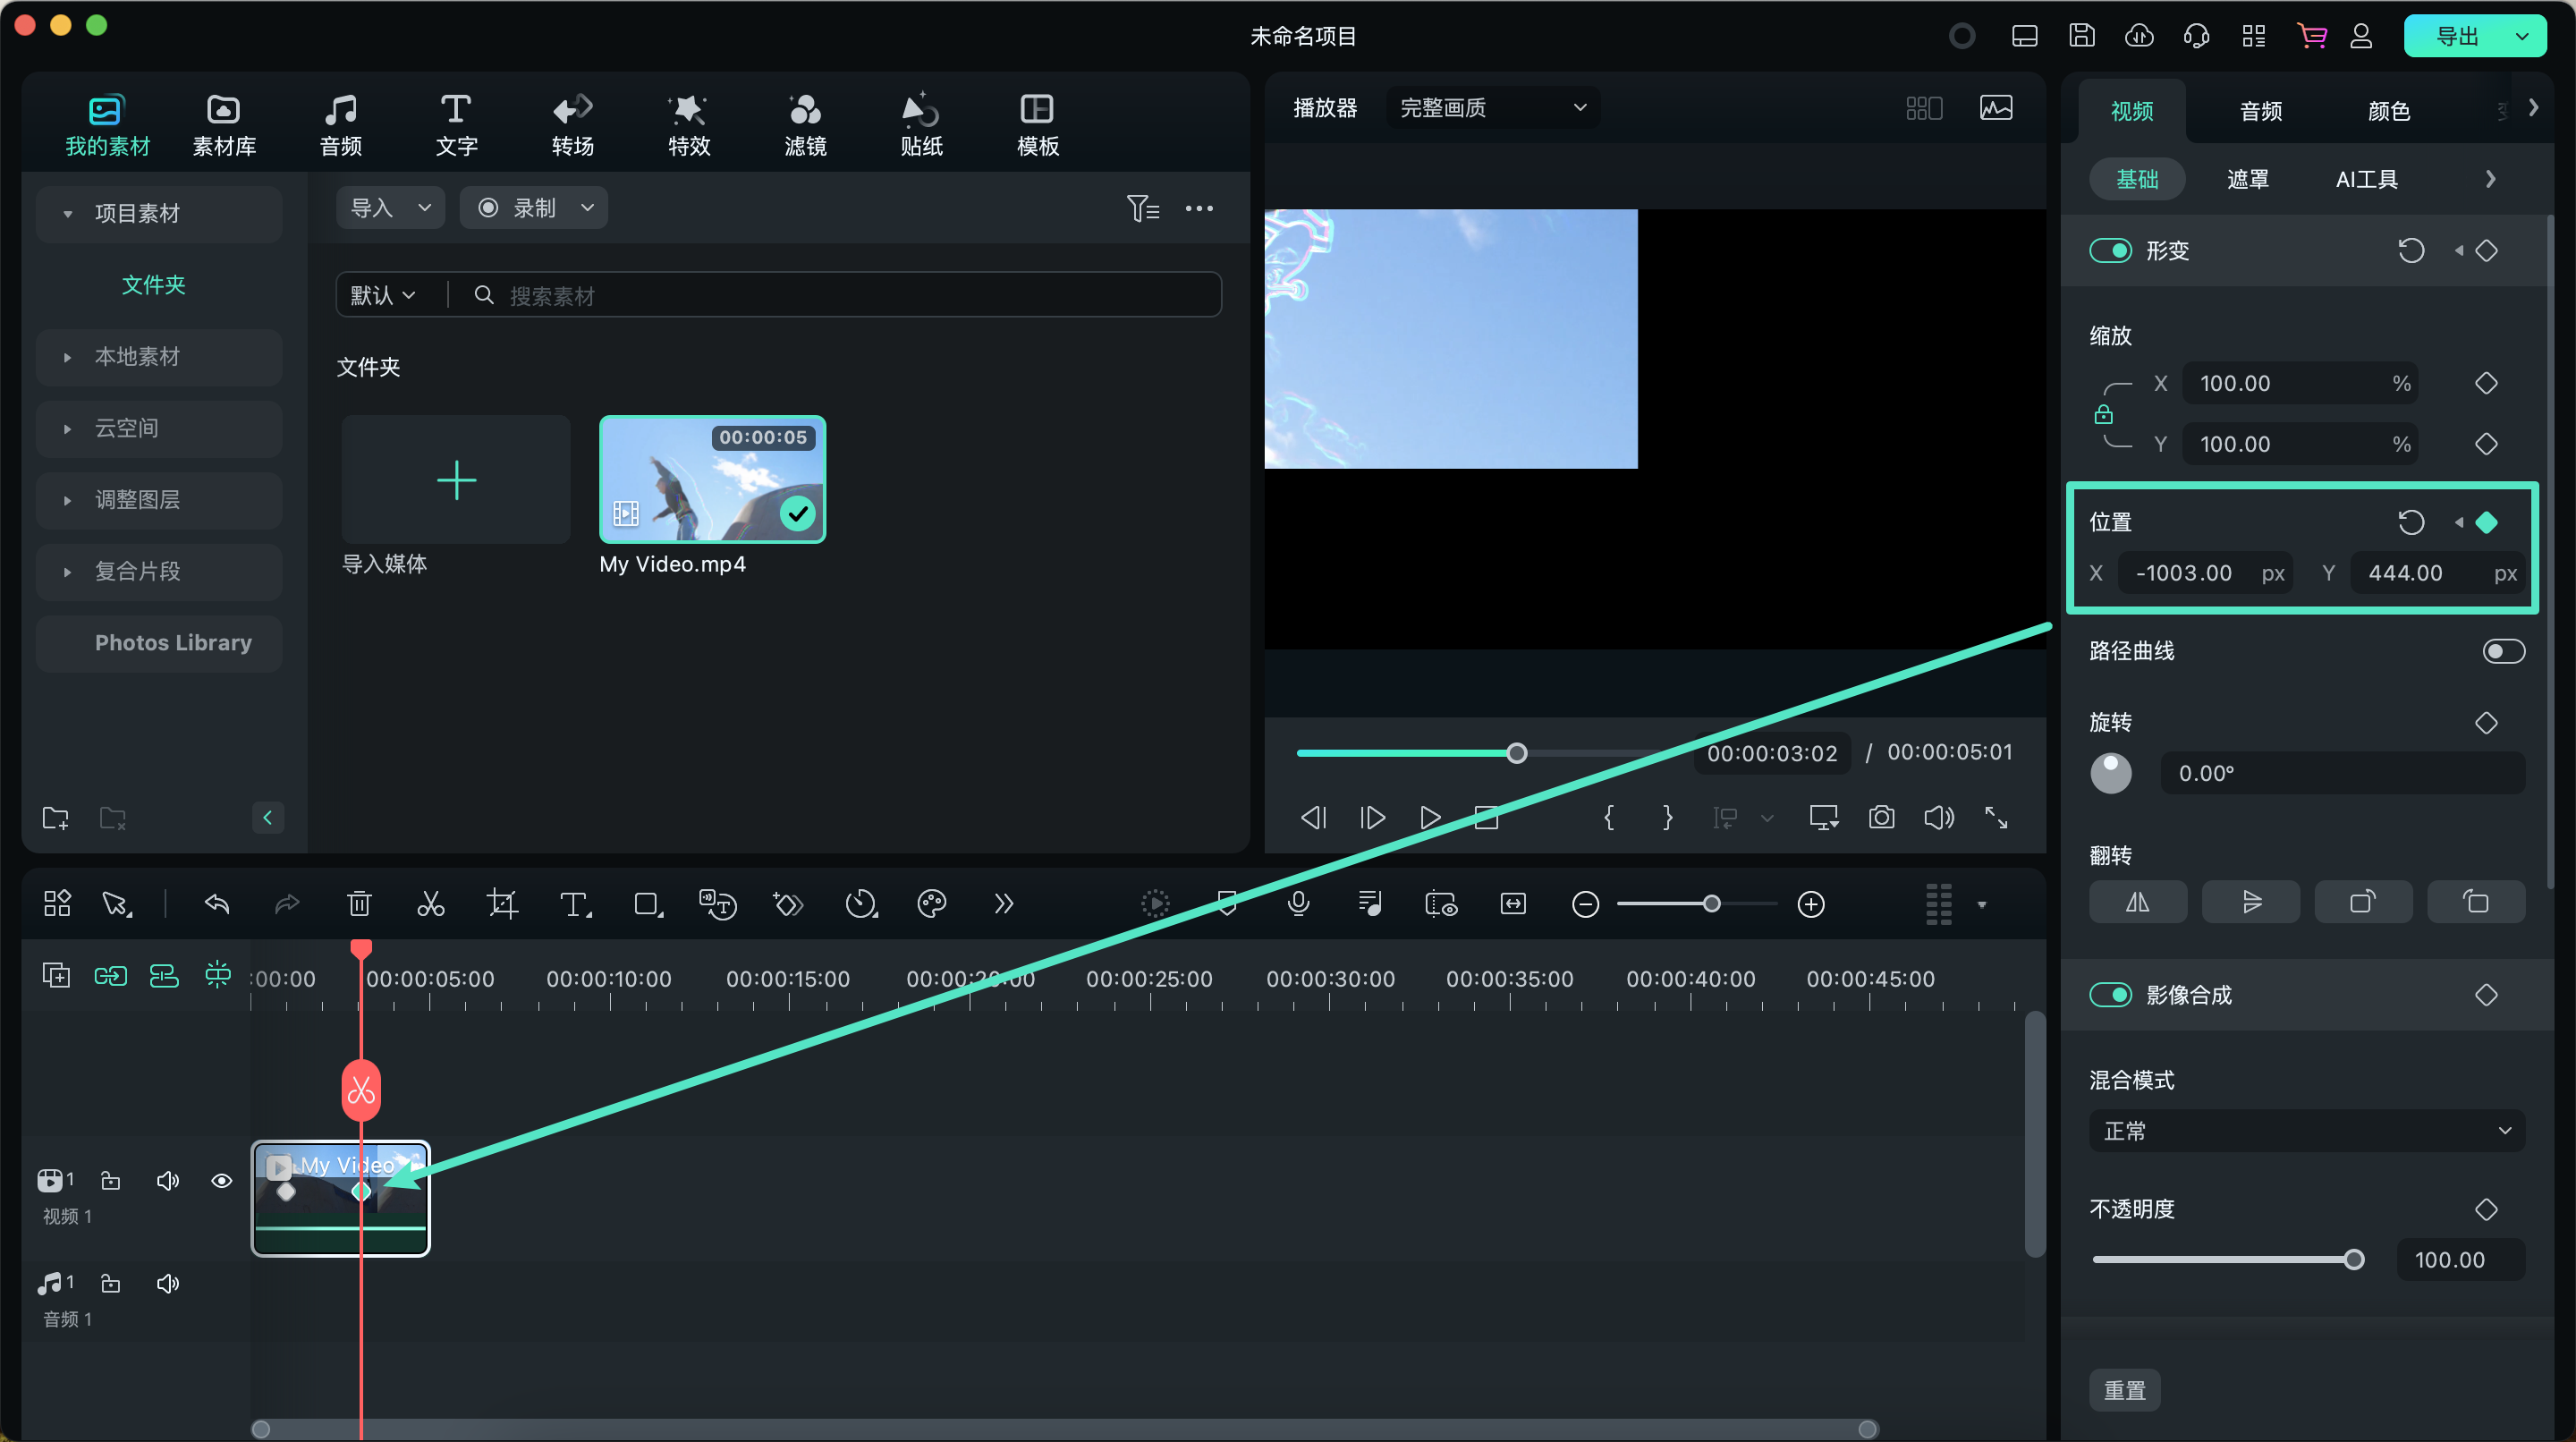Open the speed adjustment icon
Screen dimensions: 2576x1442
[x=860, y=904]
